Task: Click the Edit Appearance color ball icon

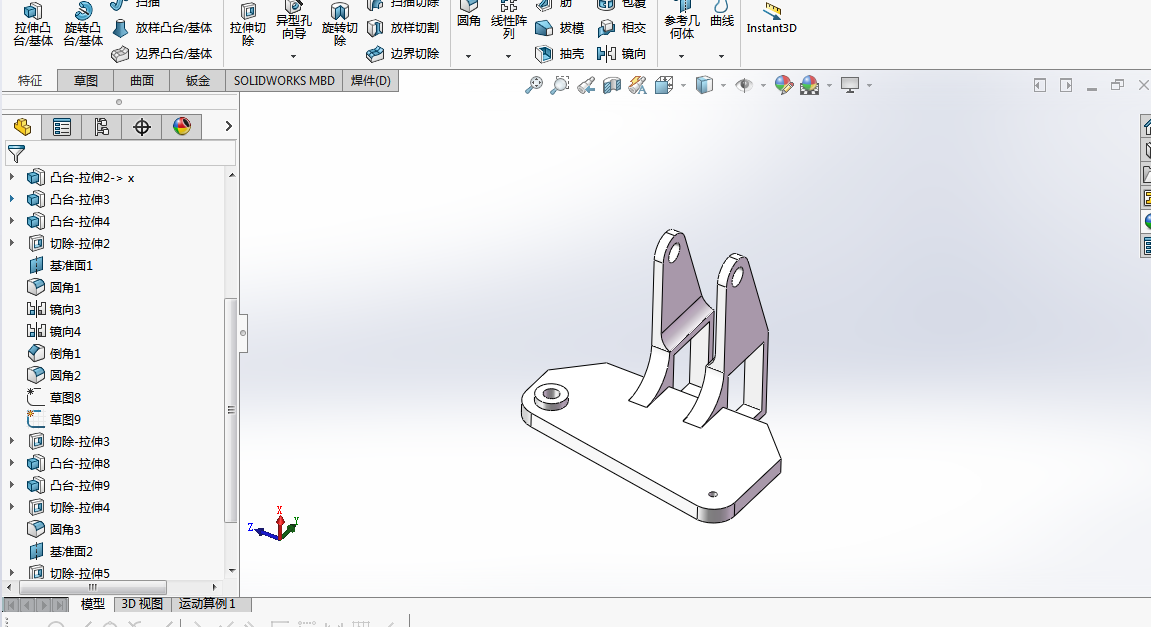Action: tap(783, 85)
